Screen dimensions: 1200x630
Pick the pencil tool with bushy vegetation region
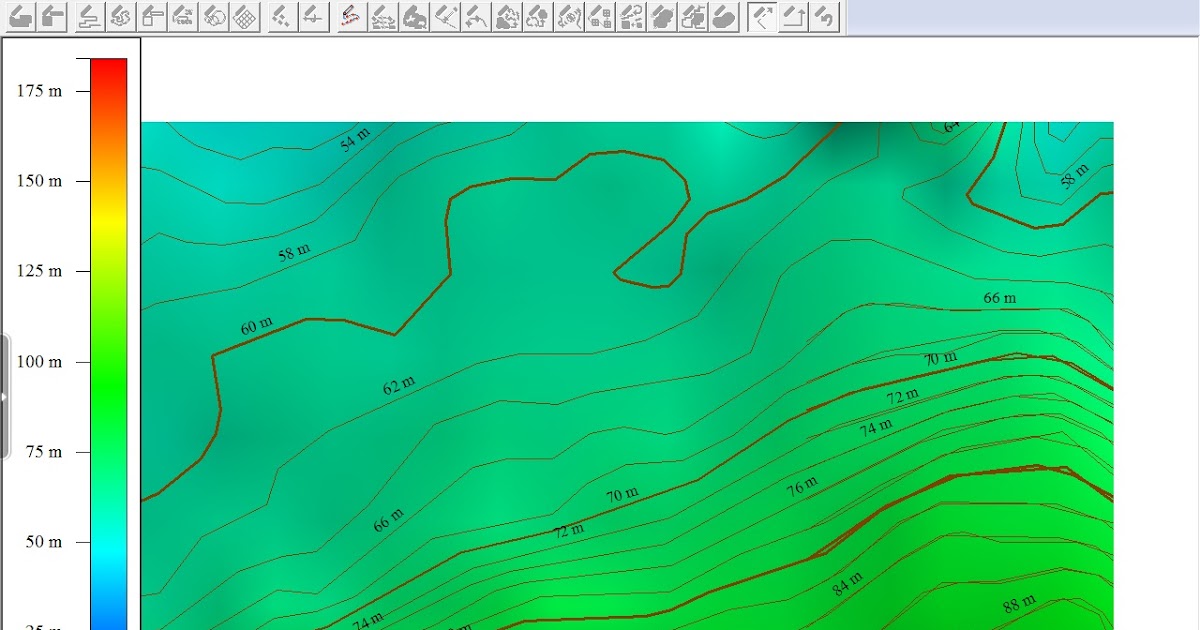point(508,16)
